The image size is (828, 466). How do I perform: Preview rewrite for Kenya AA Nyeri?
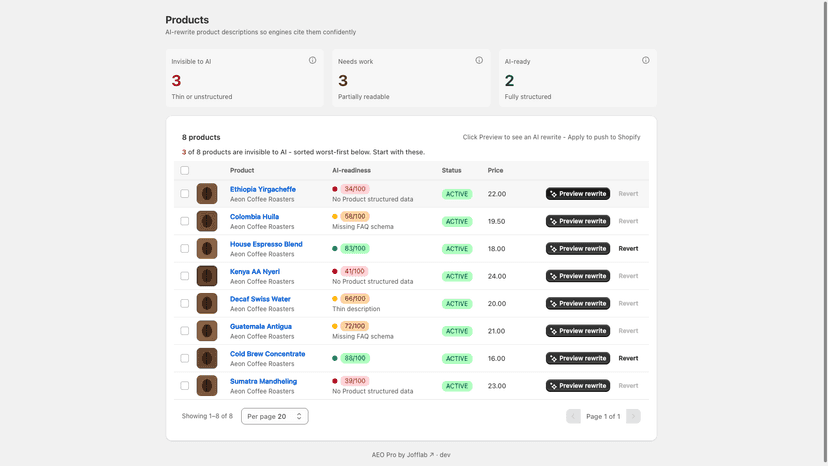(578, 276)
